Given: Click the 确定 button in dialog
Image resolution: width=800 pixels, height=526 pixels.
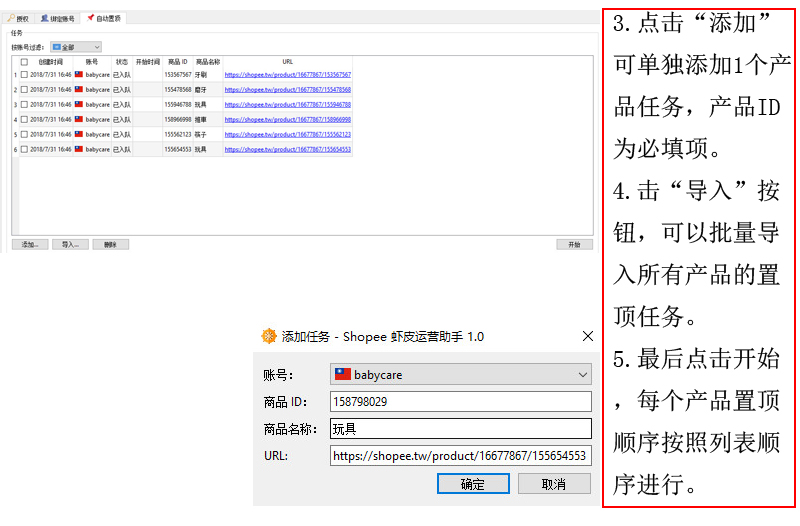Looking at the screenshot, I should point(473,484).
